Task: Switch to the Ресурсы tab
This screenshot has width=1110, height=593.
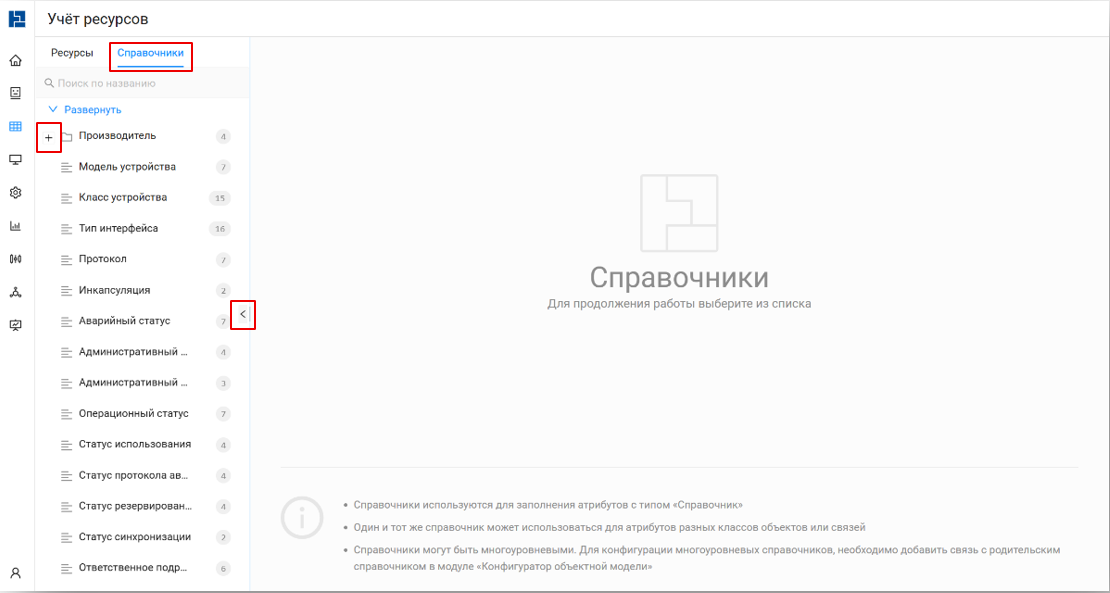Action: click(71, 52)
